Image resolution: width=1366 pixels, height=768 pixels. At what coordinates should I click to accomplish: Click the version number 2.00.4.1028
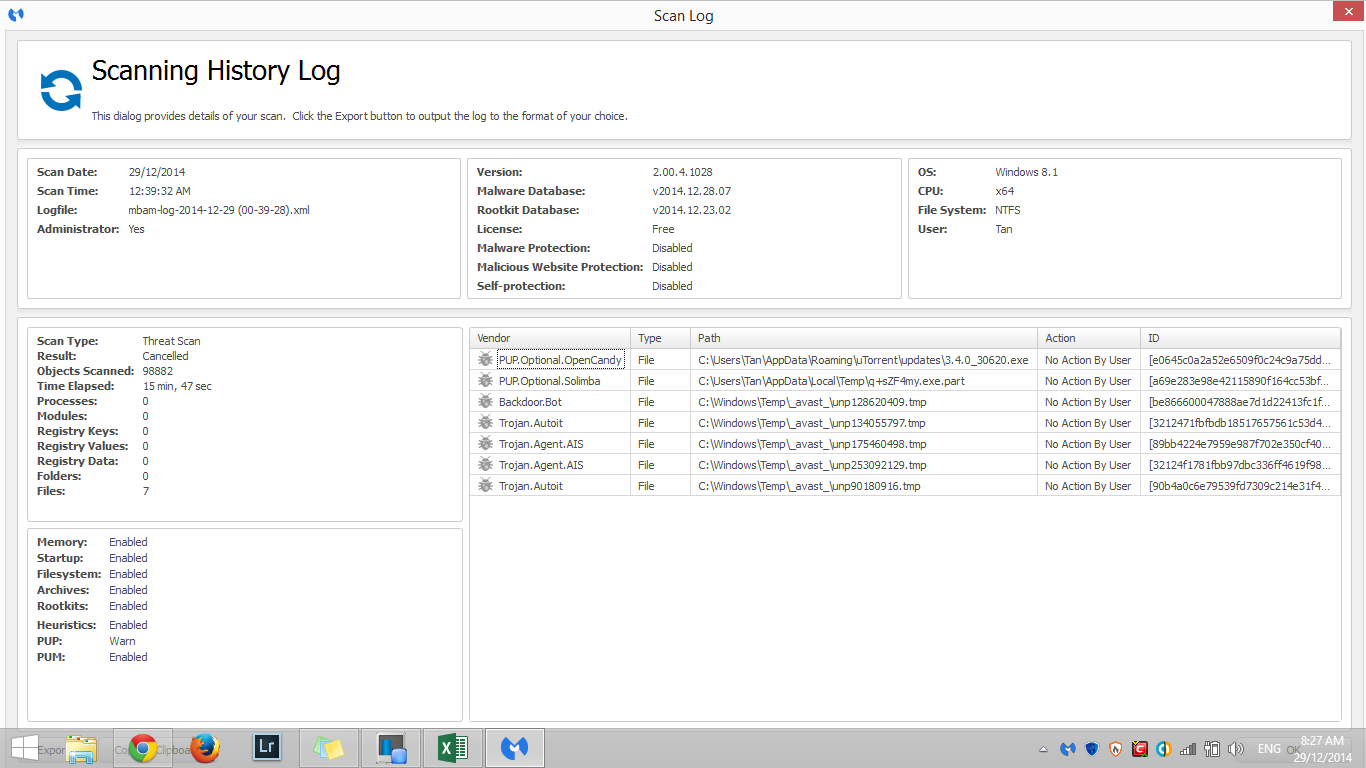(682, 172)
